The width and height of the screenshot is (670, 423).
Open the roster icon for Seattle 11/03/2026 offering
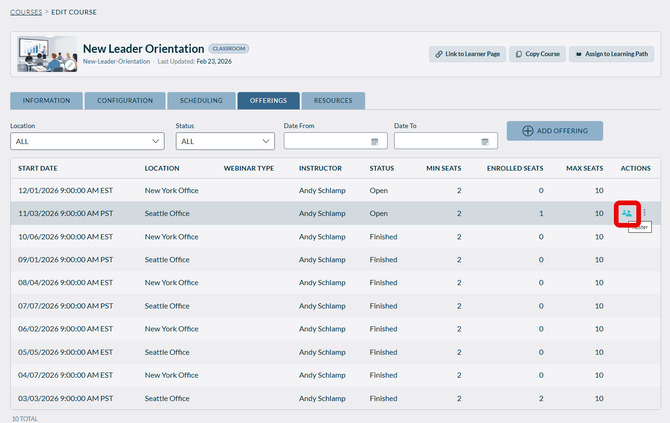click(x=627, y=213)
